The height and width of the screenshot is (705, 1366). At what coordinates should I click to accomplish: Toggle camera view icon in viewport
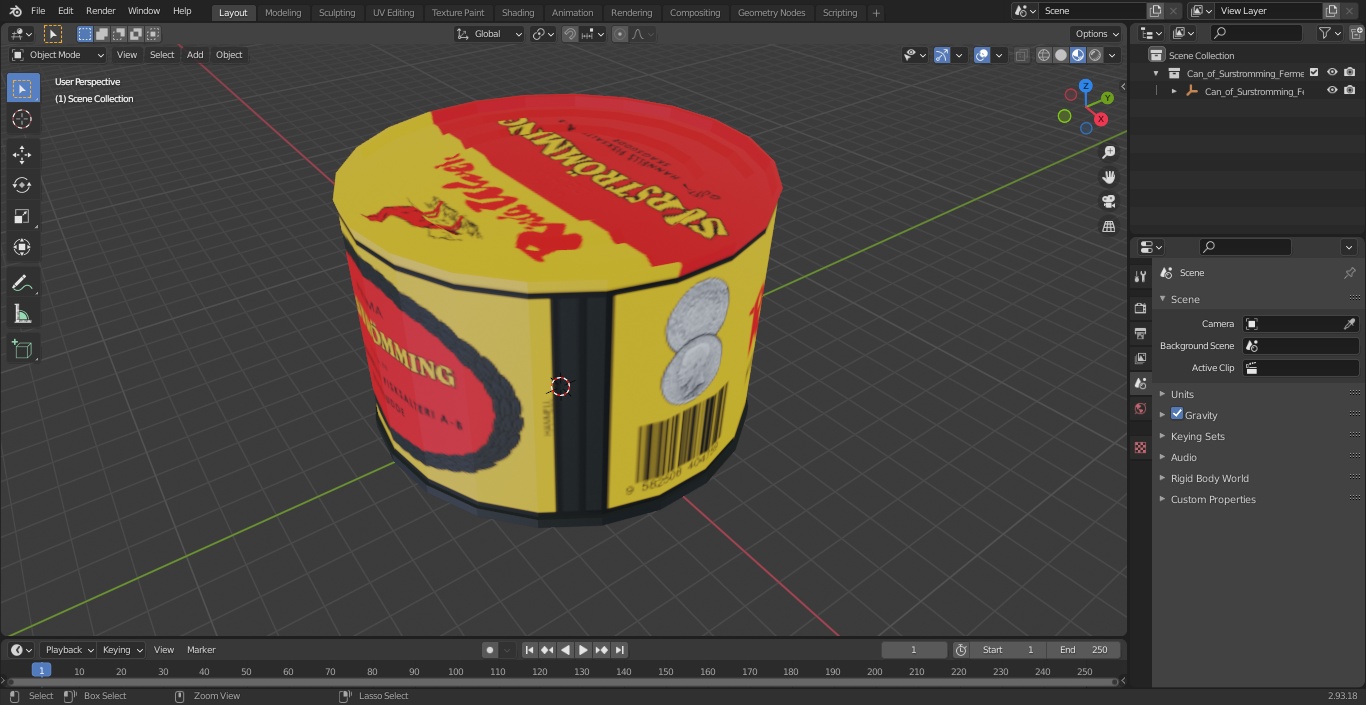[1108, 201]
